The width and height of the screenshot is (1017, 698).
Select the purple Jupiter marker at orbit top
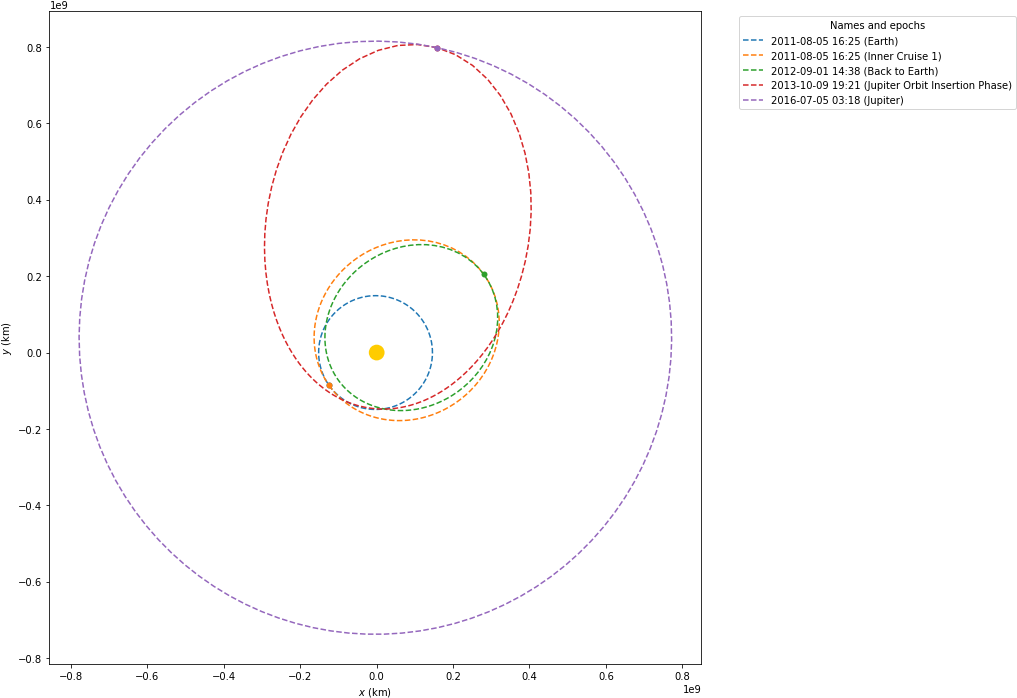tap(437, 47)
